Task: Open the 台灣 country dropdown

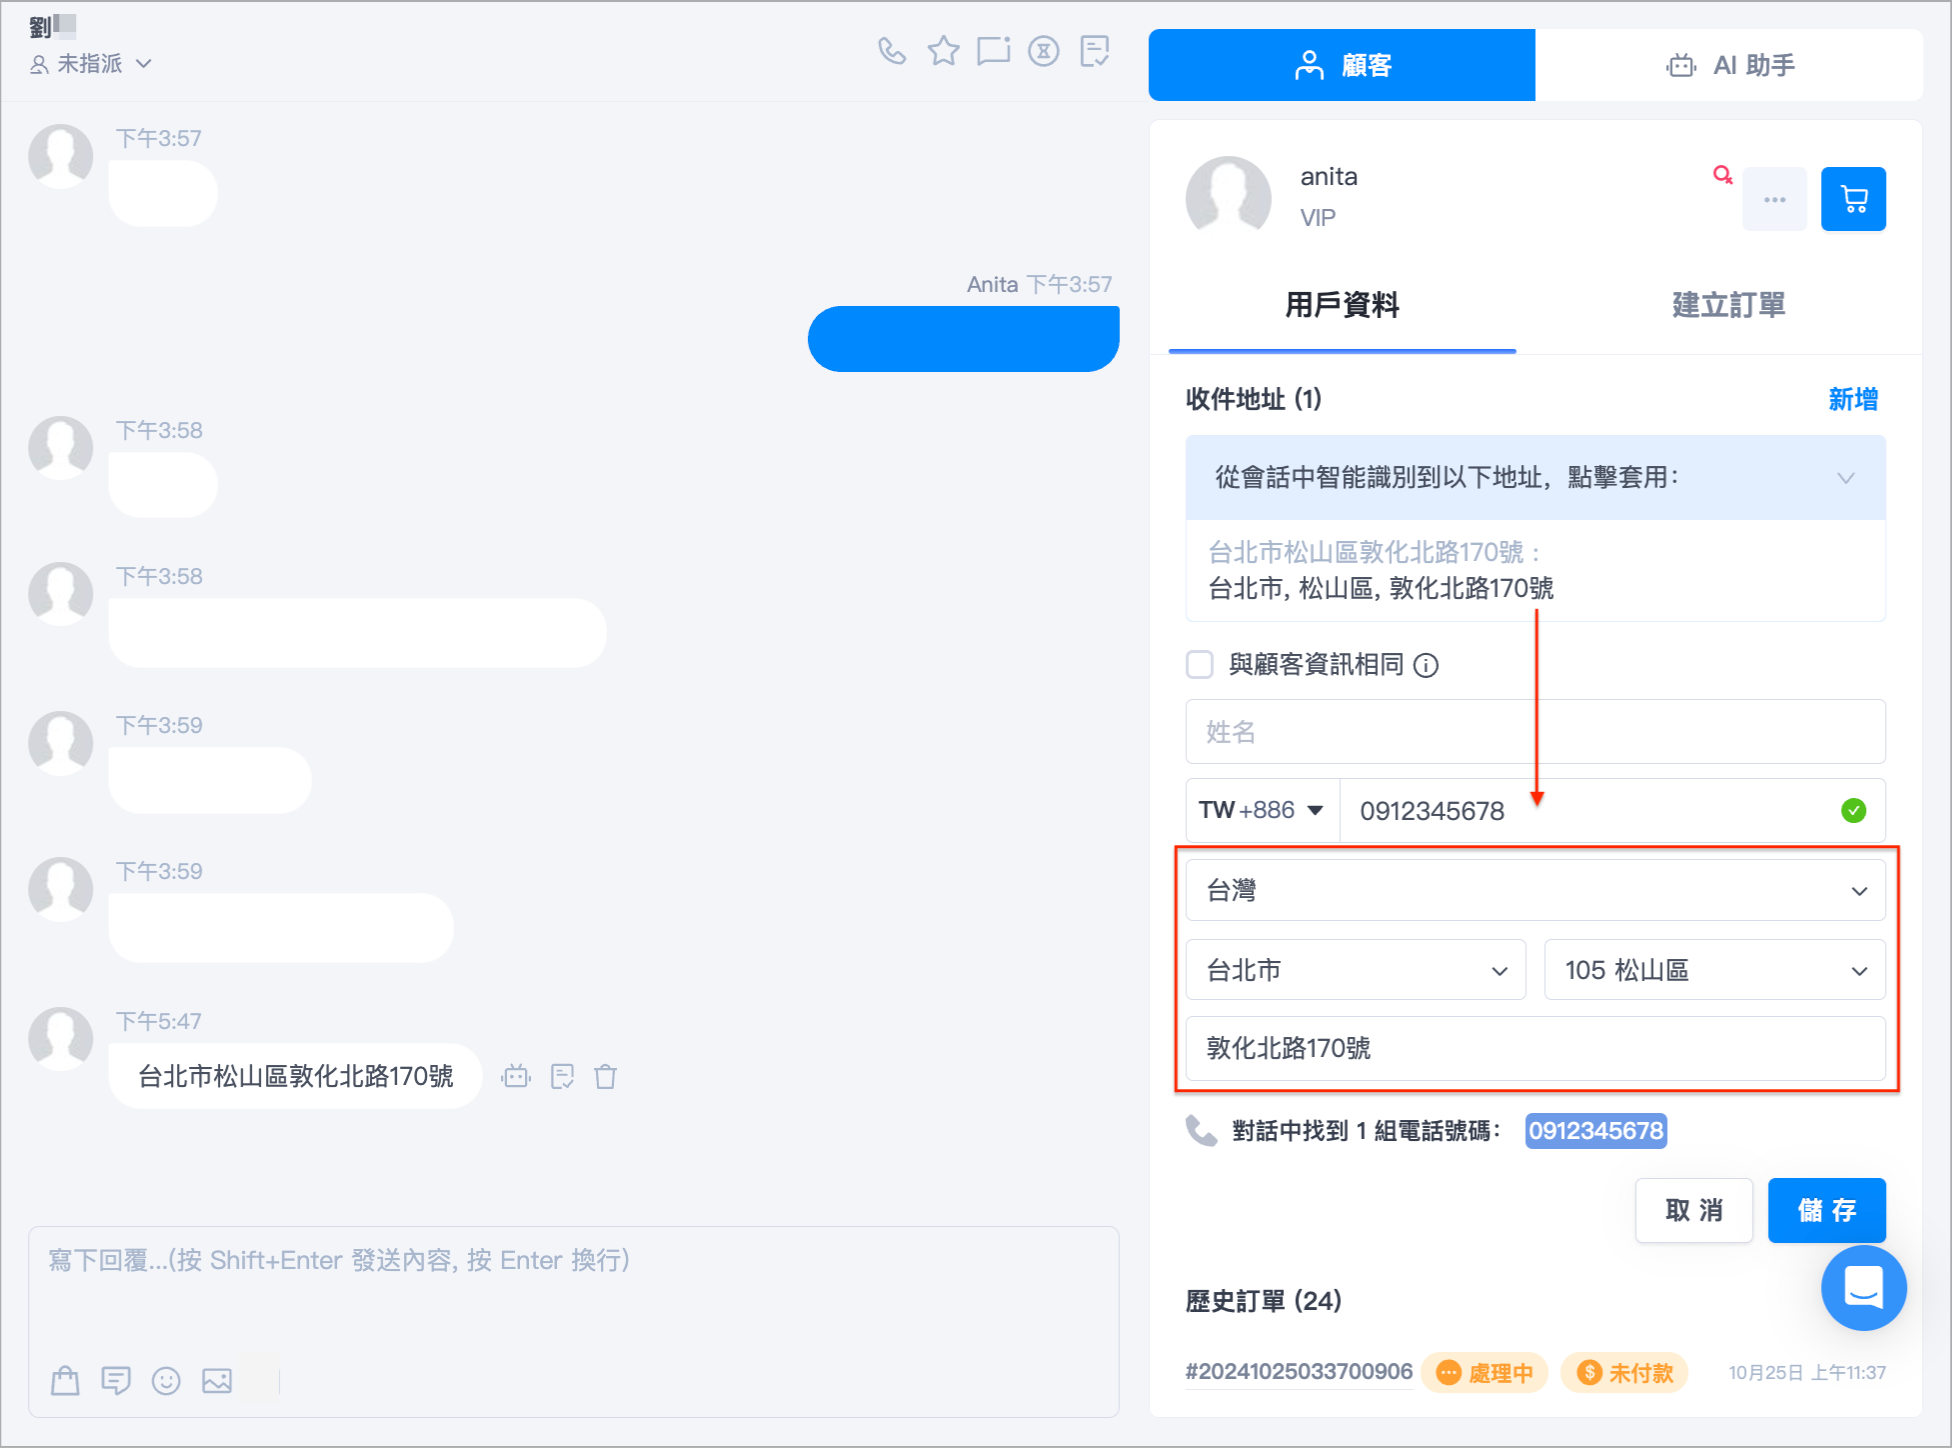Action: pos(1535,890)
